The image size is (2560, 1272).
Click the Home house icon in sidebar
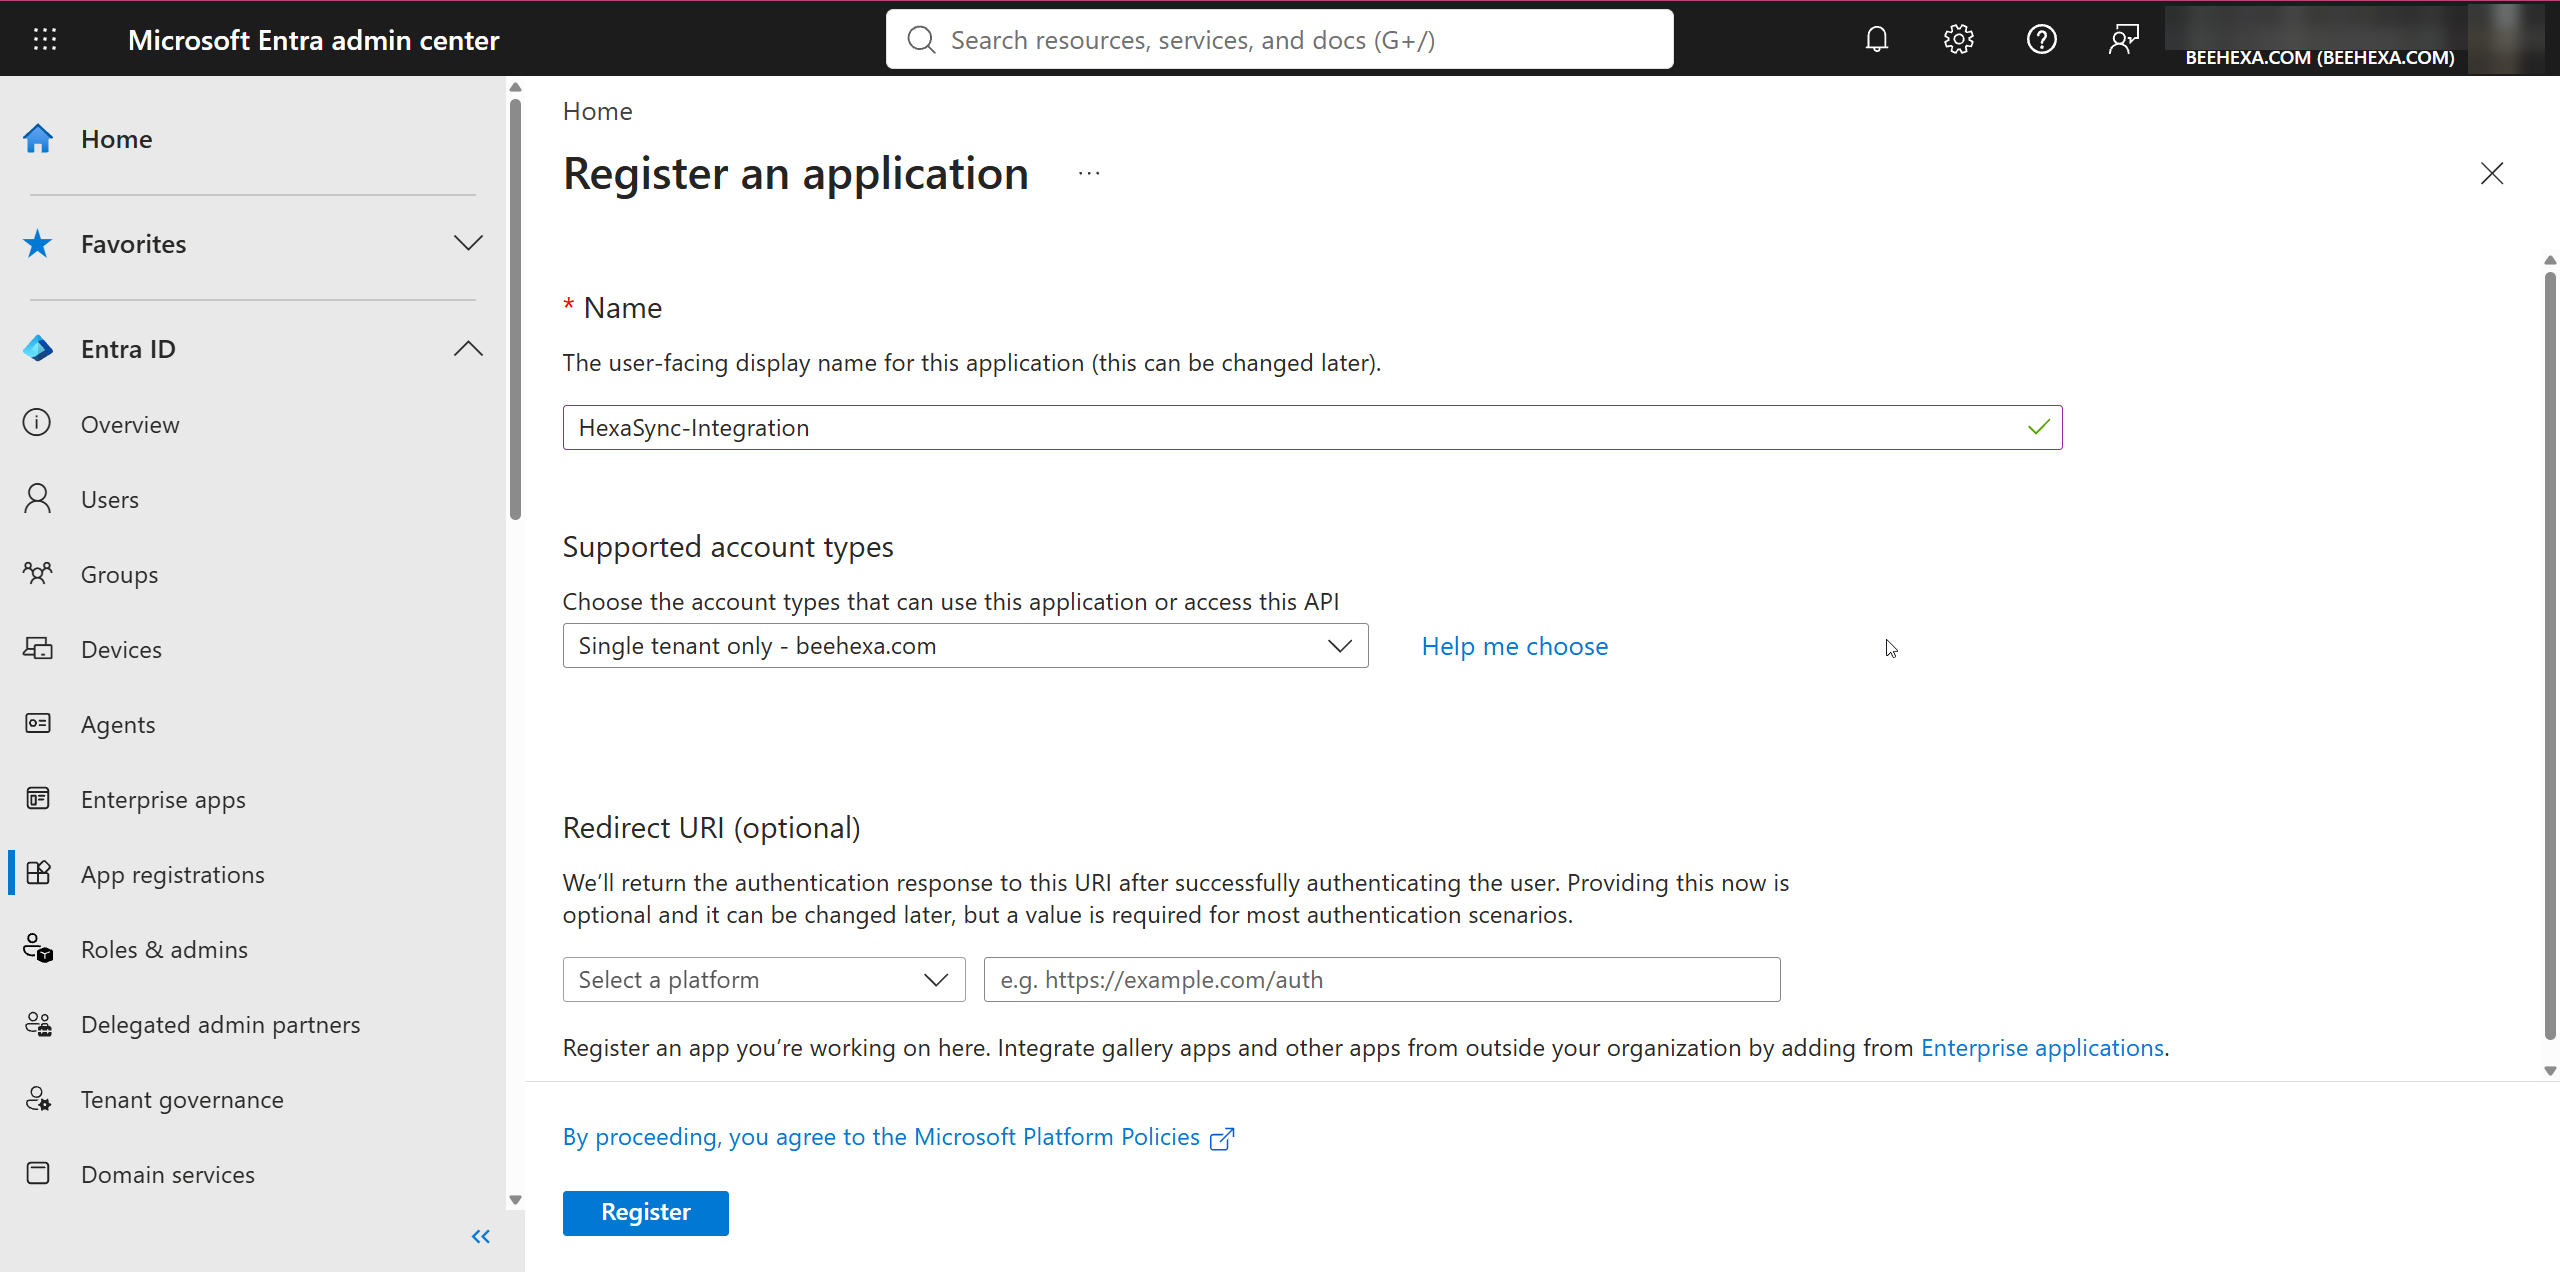click(38, 138)
